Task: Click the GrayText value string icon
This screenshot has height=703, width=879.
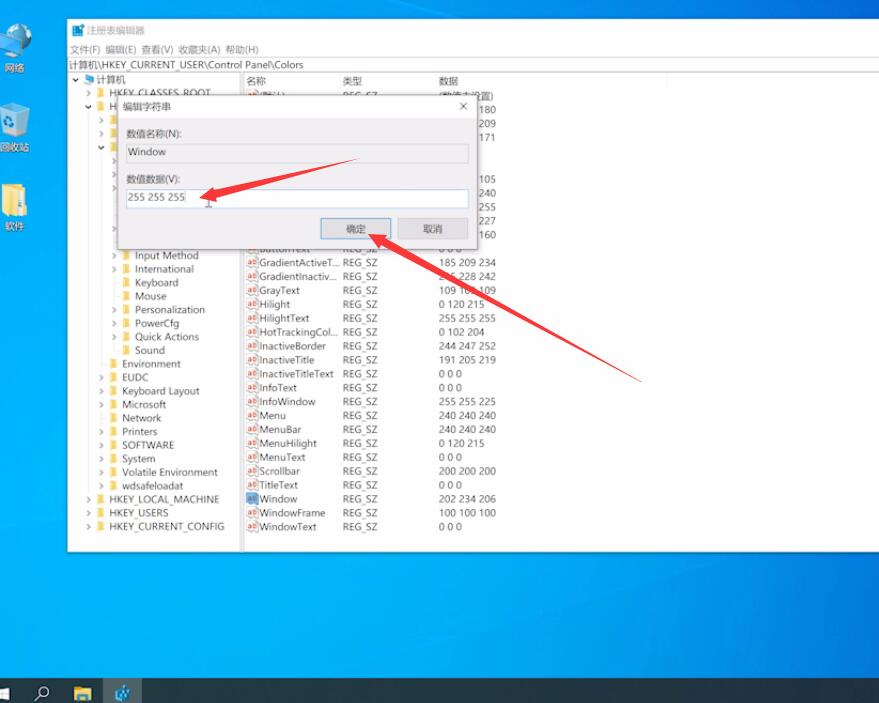Action: tap(252, 290)
